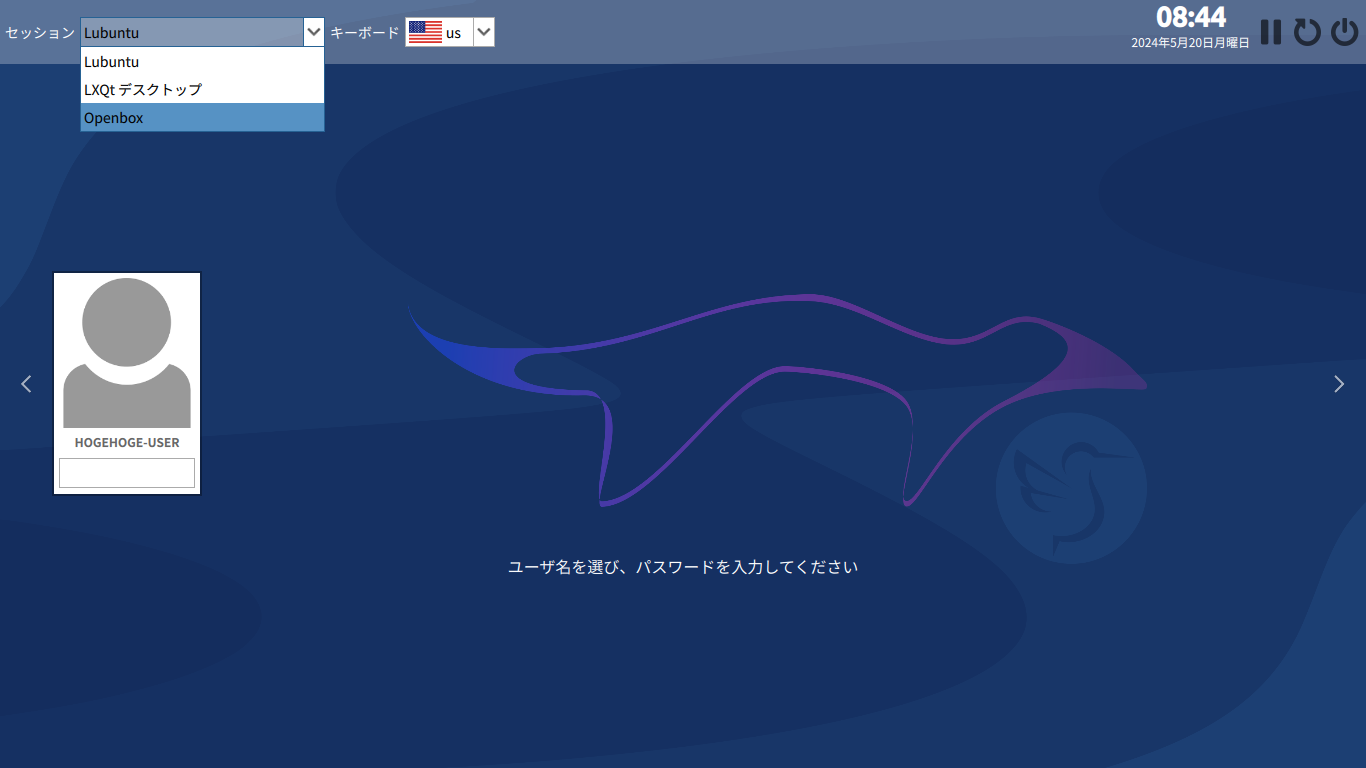
Task: Click the suspend (pause) icon
Action: (x=1271, y=32)
